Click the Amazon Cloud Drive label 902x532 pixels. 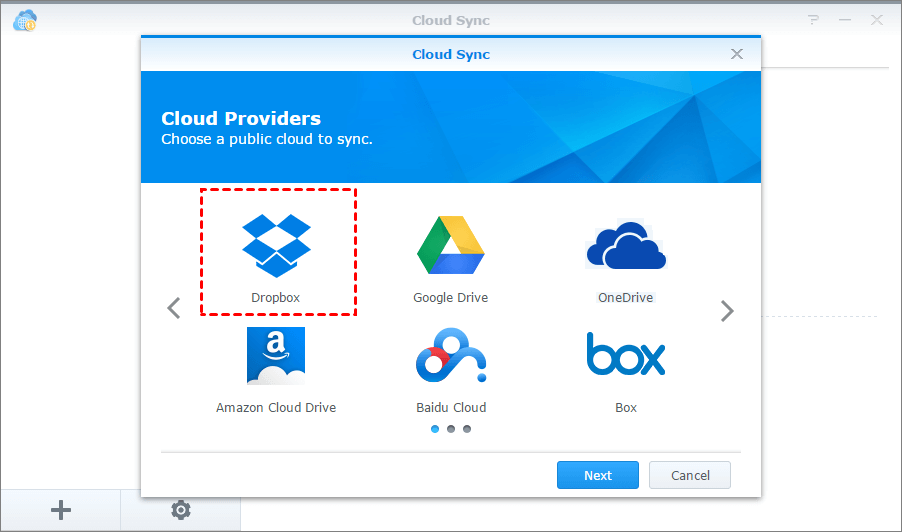tap(276, 407)
